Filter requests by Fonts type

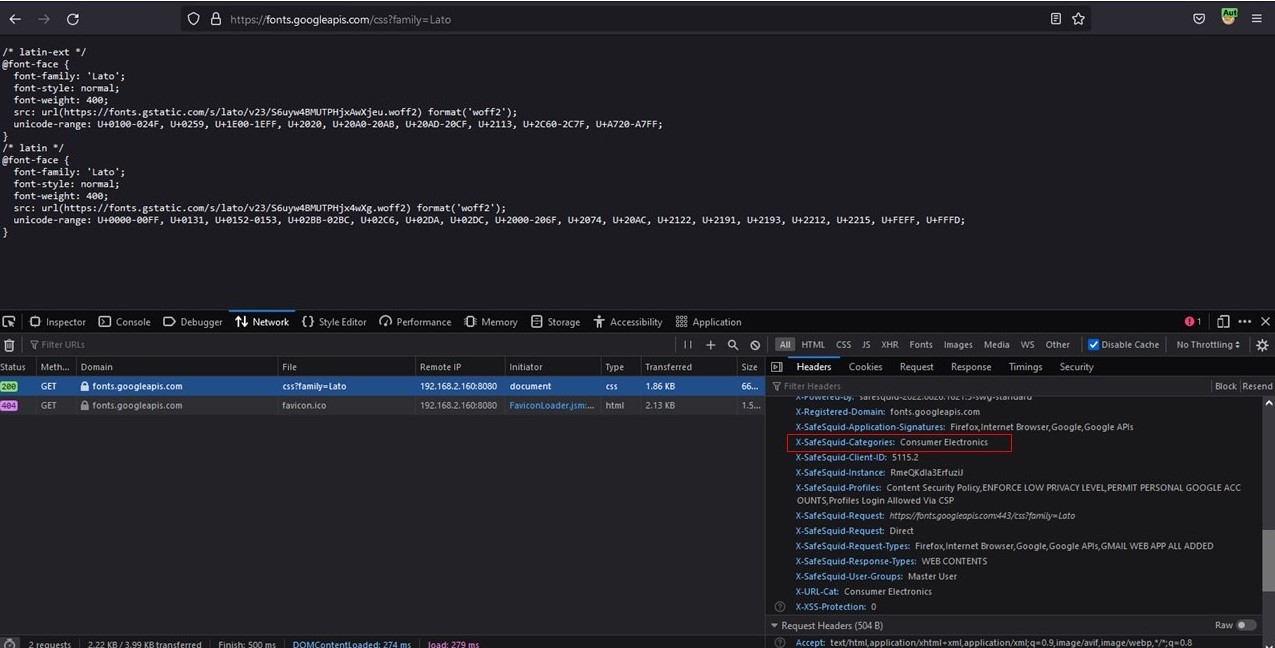[x=921, y=345]
